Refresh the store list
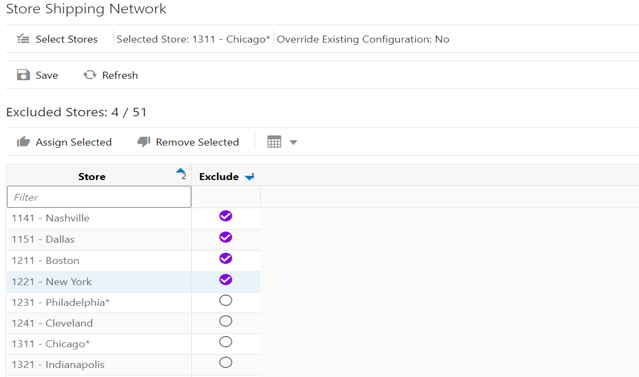The height and width of the screenshot is (377, 639). pos(111,75)
